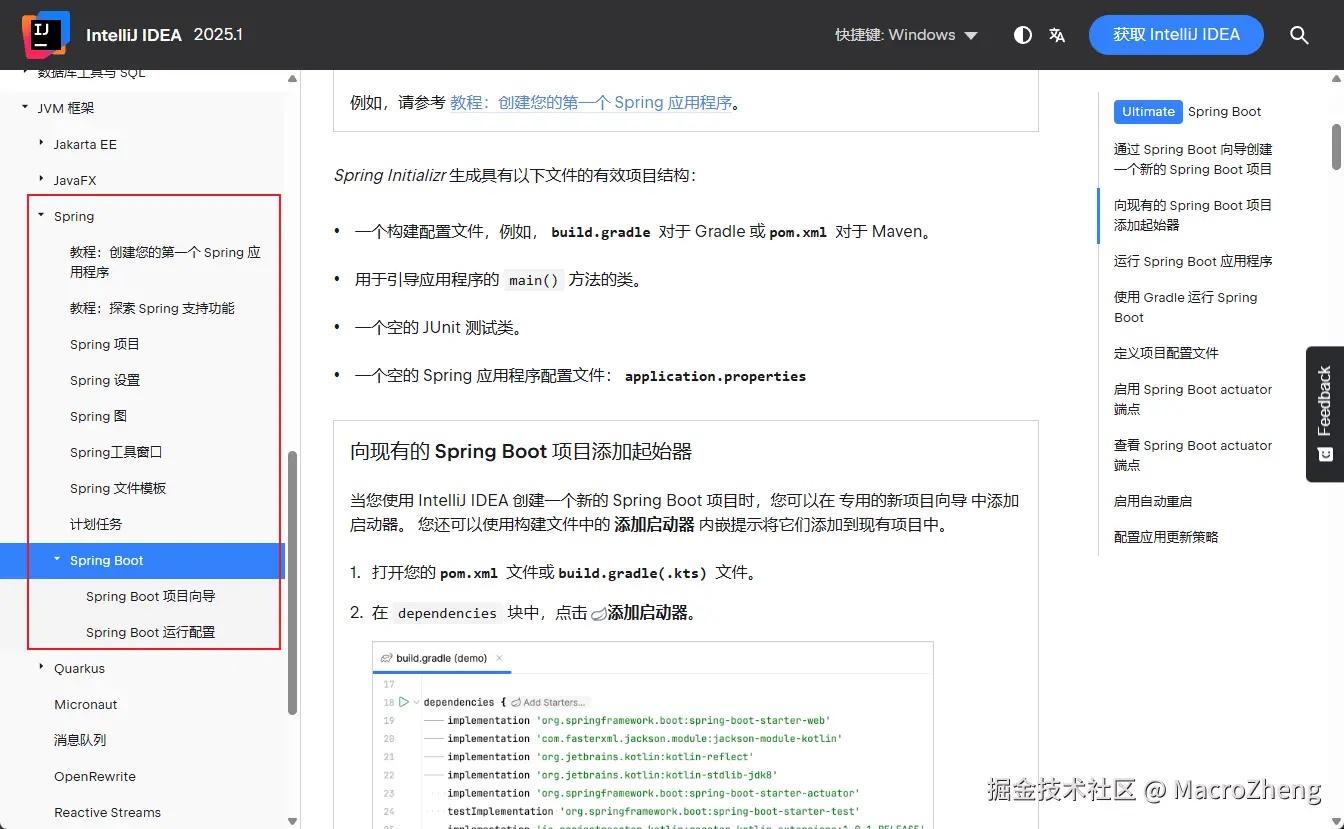Open the search magnifier icon
Screen dimensions: 1344x829
pos(1299,35)
